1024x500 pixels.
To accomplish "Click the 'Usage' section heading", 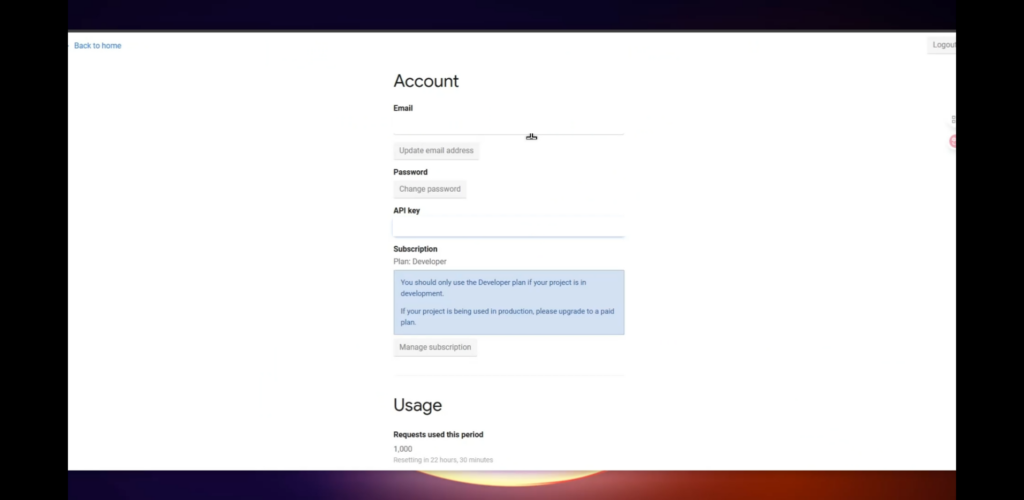I will click(417, 406).
